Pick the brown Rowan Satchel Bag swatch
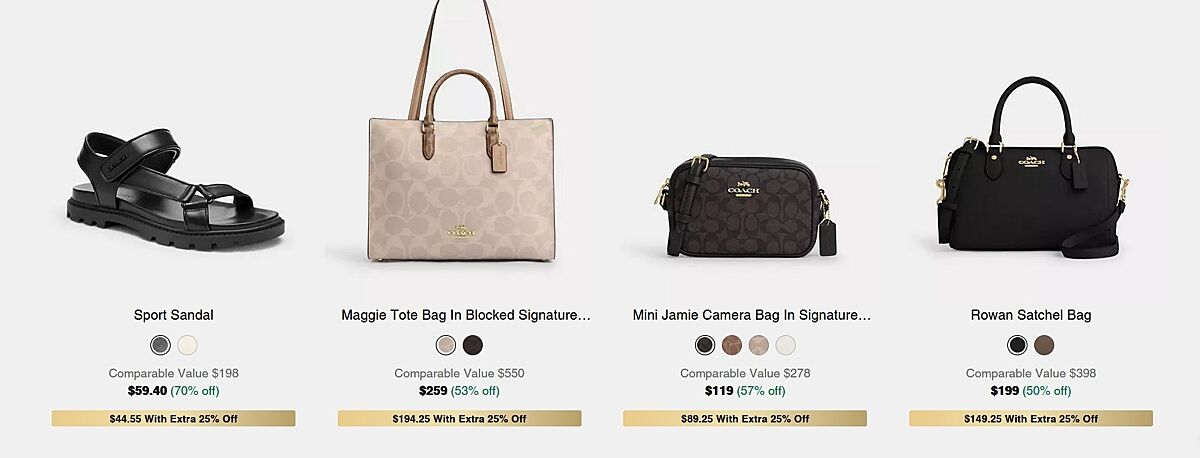The image size is (1200, 458). click(x=1044, y=345)
